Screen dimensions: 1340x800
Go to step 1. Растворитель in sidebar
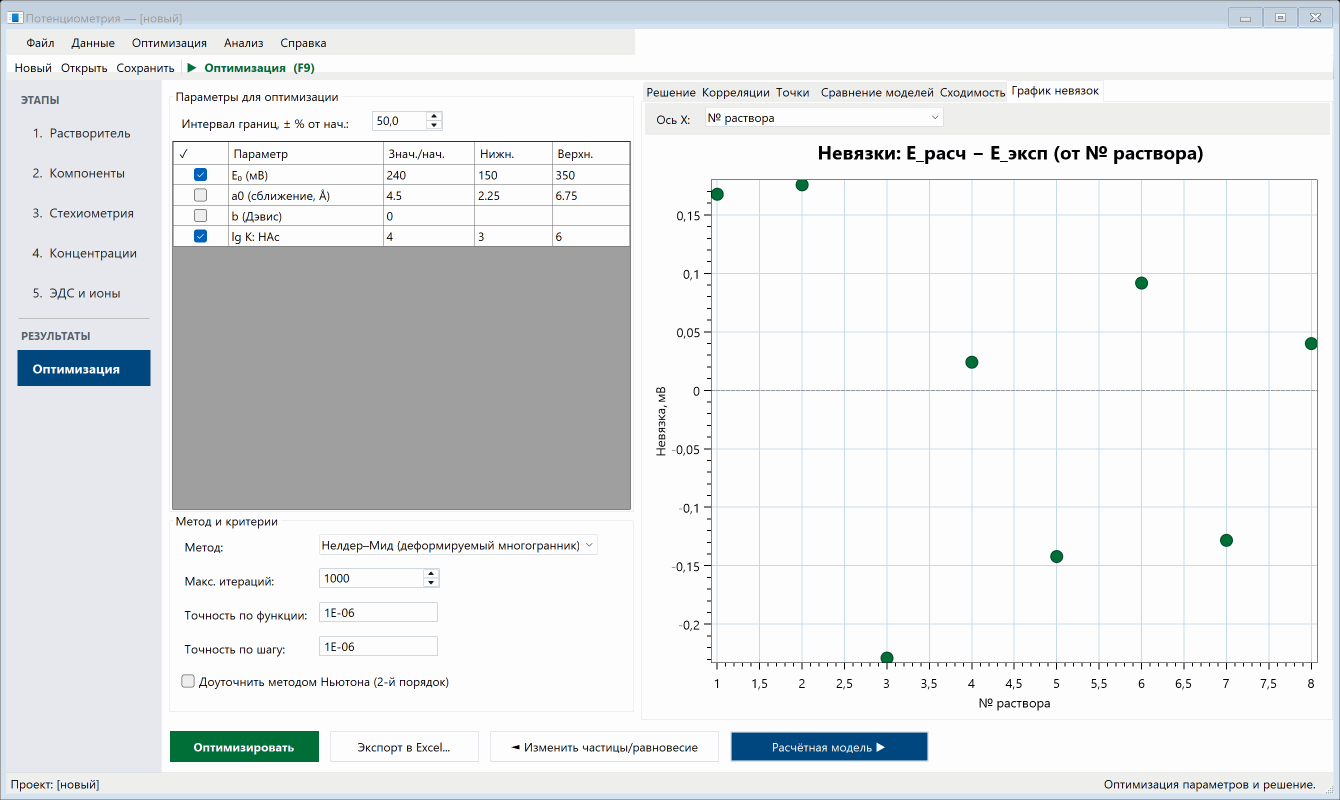[83, 133]
